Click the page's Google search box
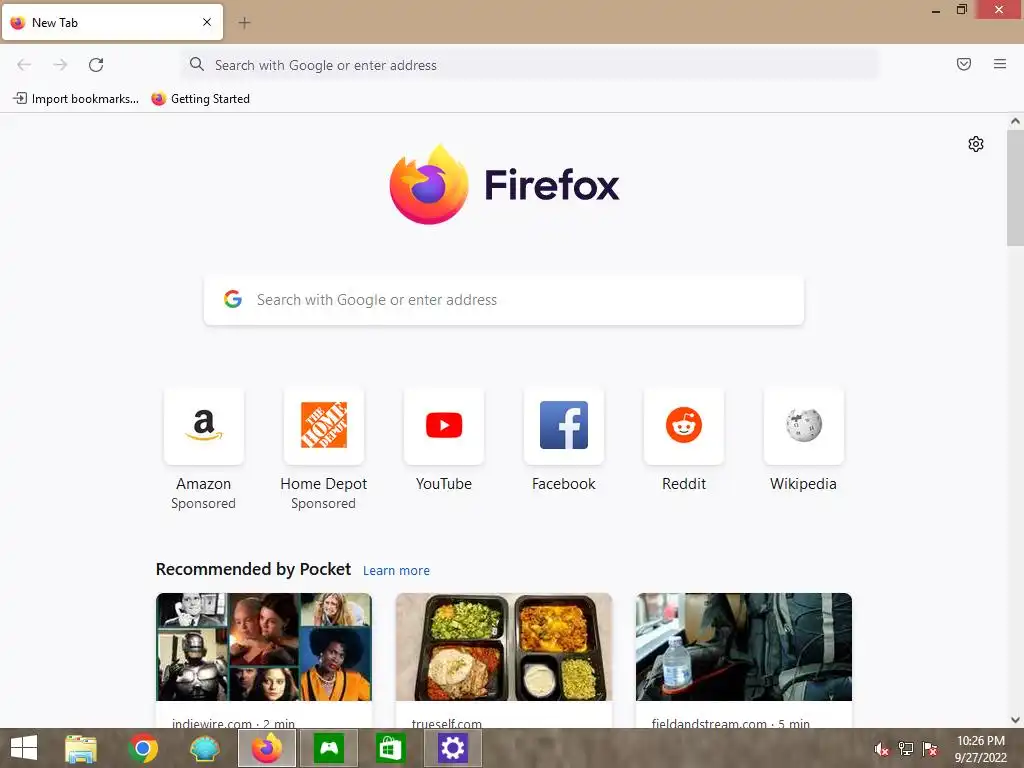This screenshot has height=768, width=1024. pos(504,300)
